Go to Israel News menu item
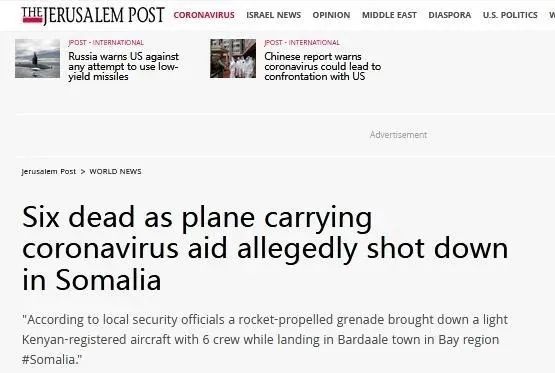This screenshot has width=555, height=373. [274, 15]
